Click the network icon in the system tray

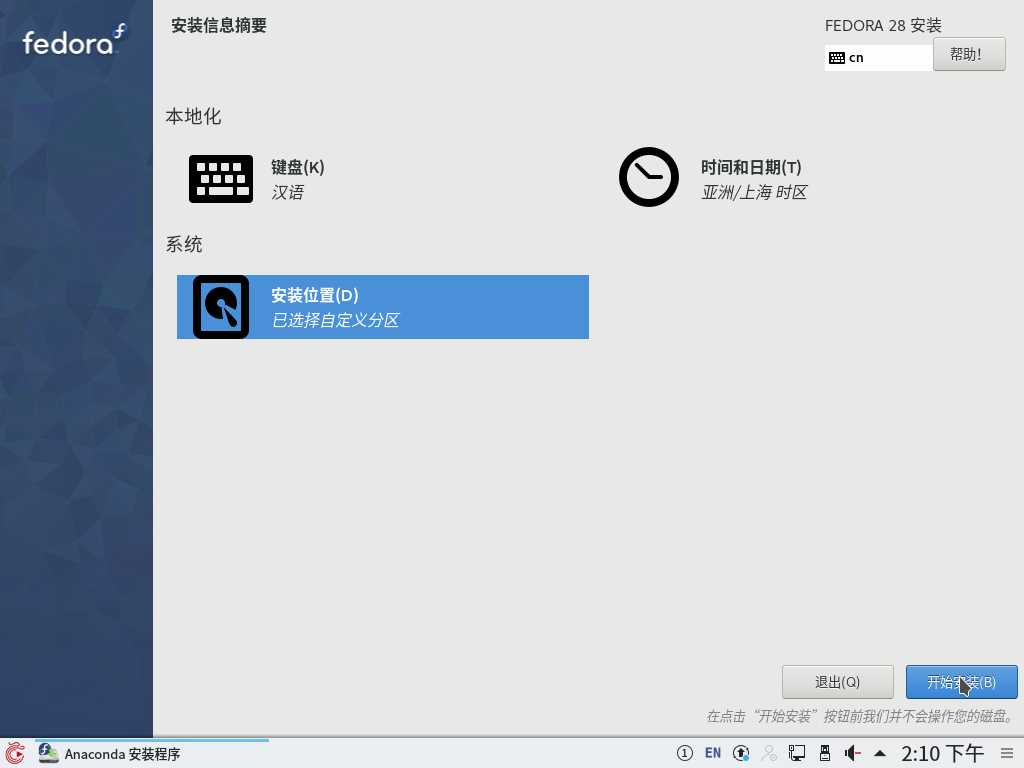point(796,752)
